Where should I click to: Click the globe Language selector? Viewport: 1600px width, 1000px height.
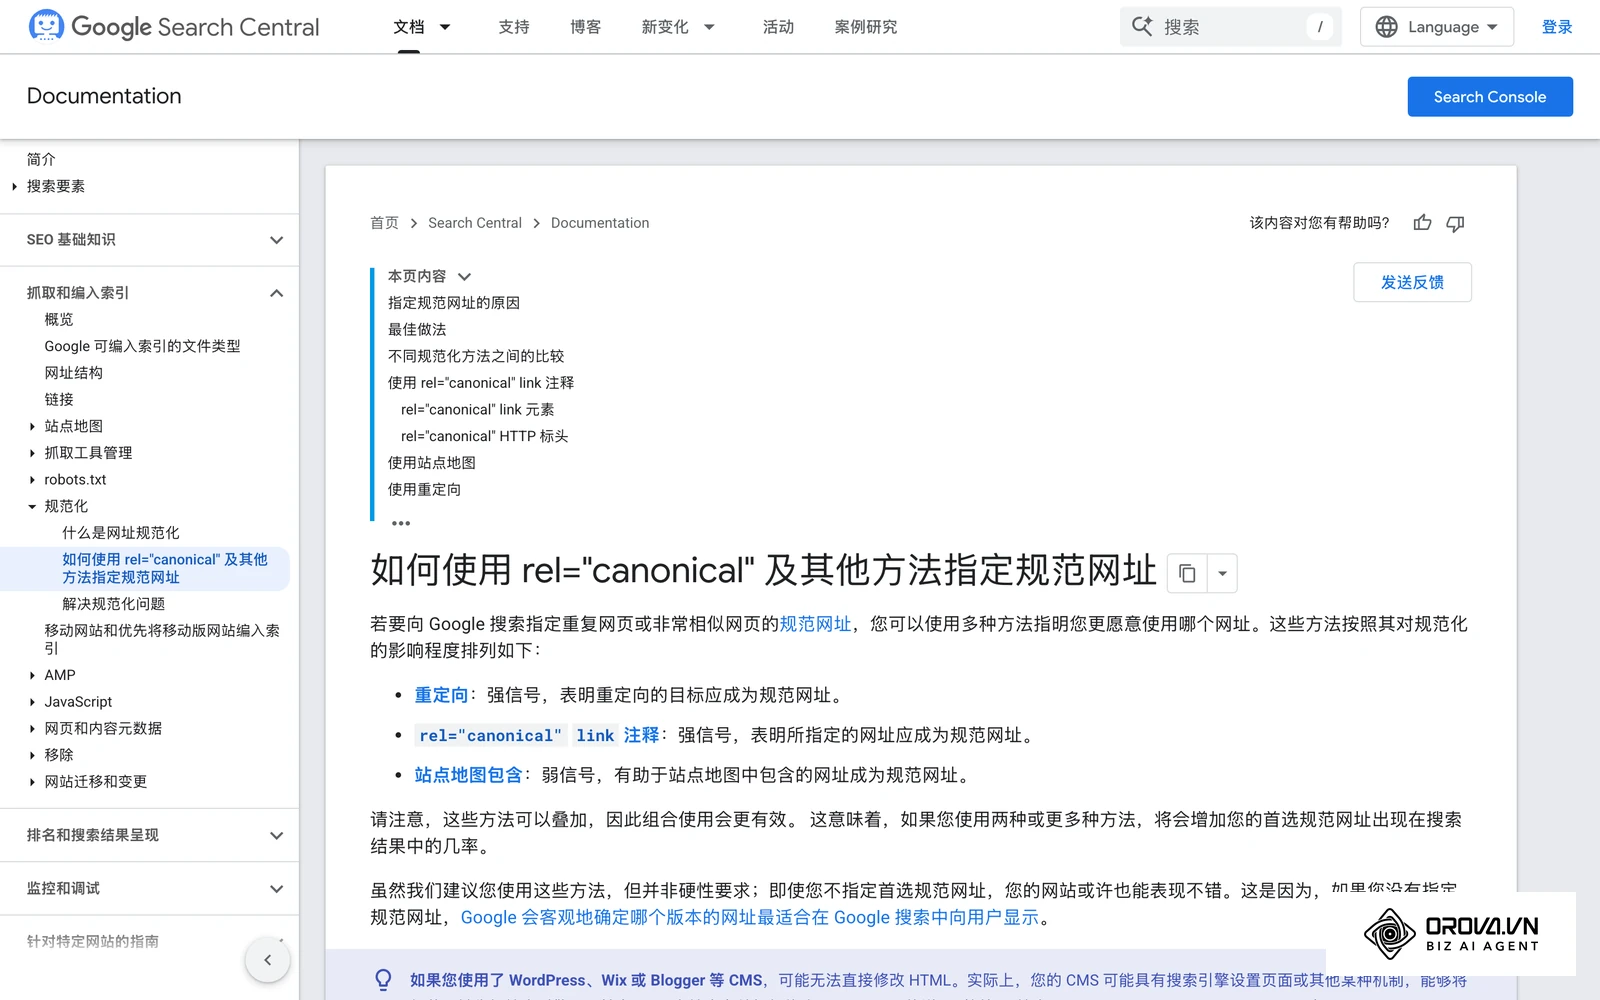point(1436,27)
